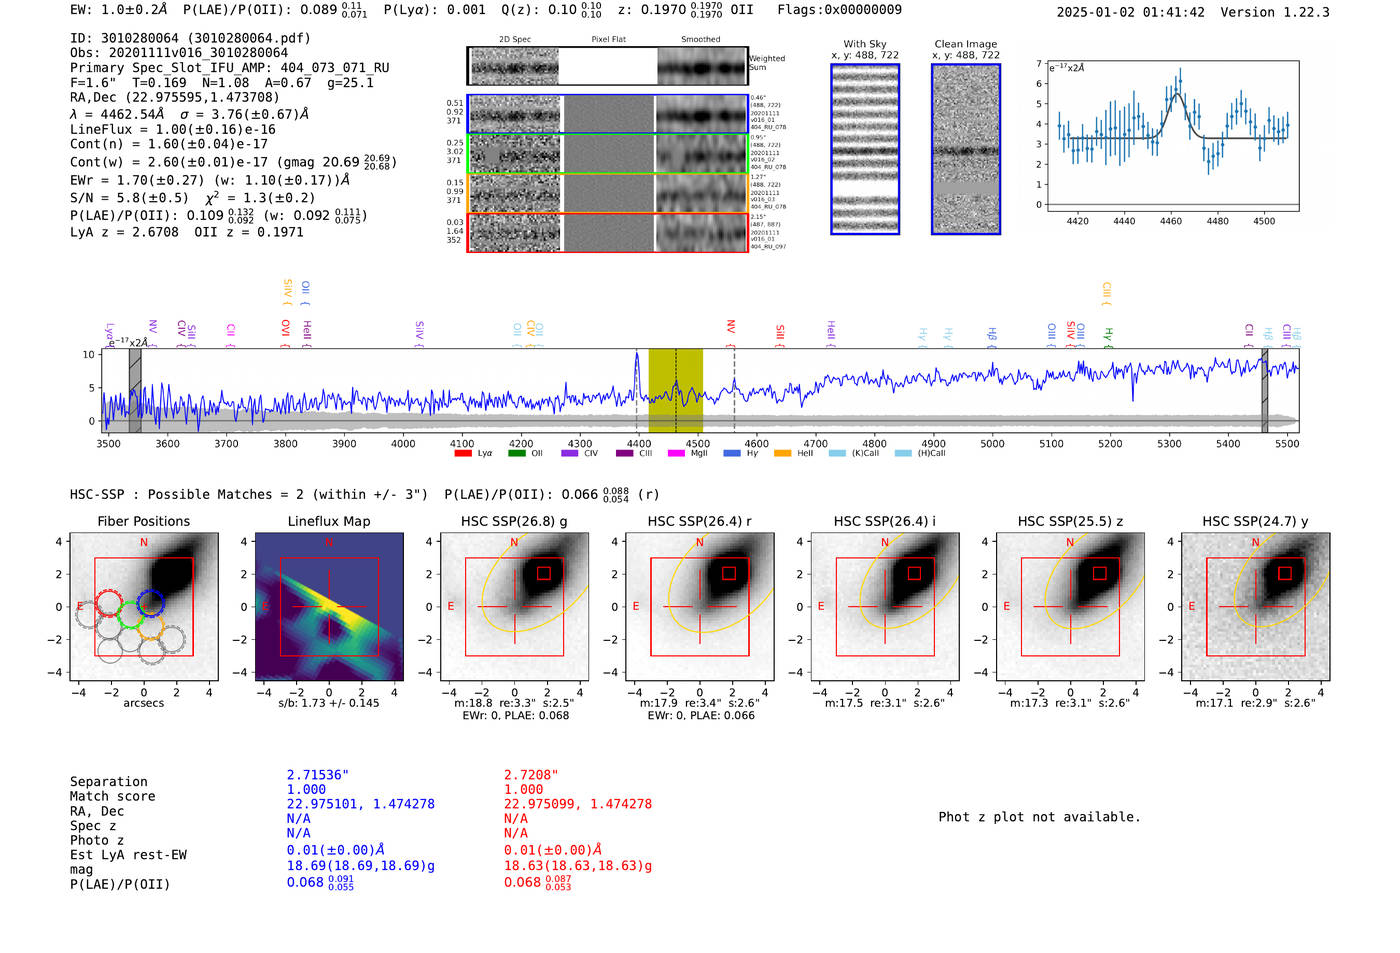Click the blue fiber circle in Fiber Positions
The height and width of the screenshot is (953, 1400).
click(x=151, y=603)
